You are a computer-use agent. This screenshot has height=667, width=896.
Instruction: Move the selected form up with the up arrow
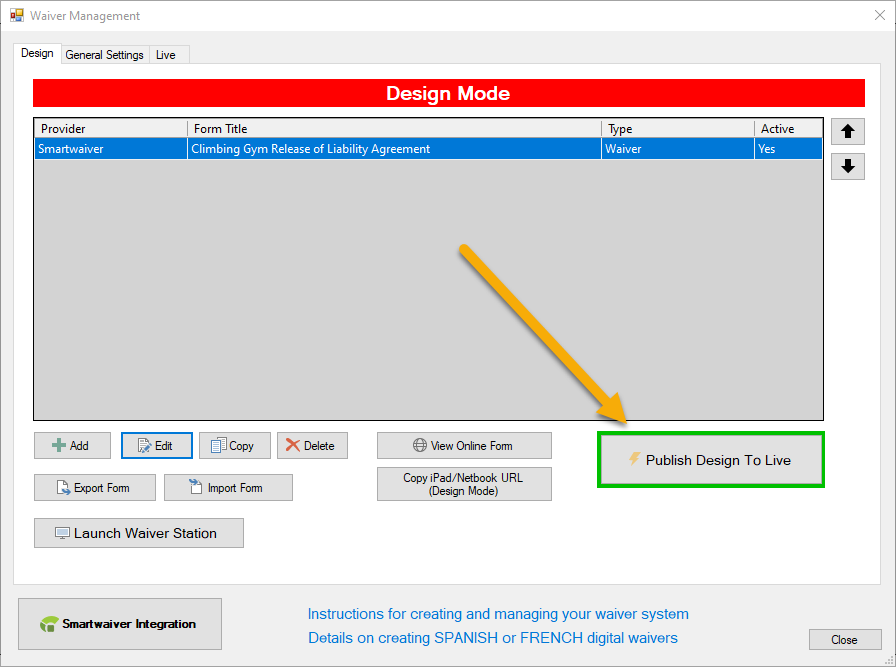847,131
